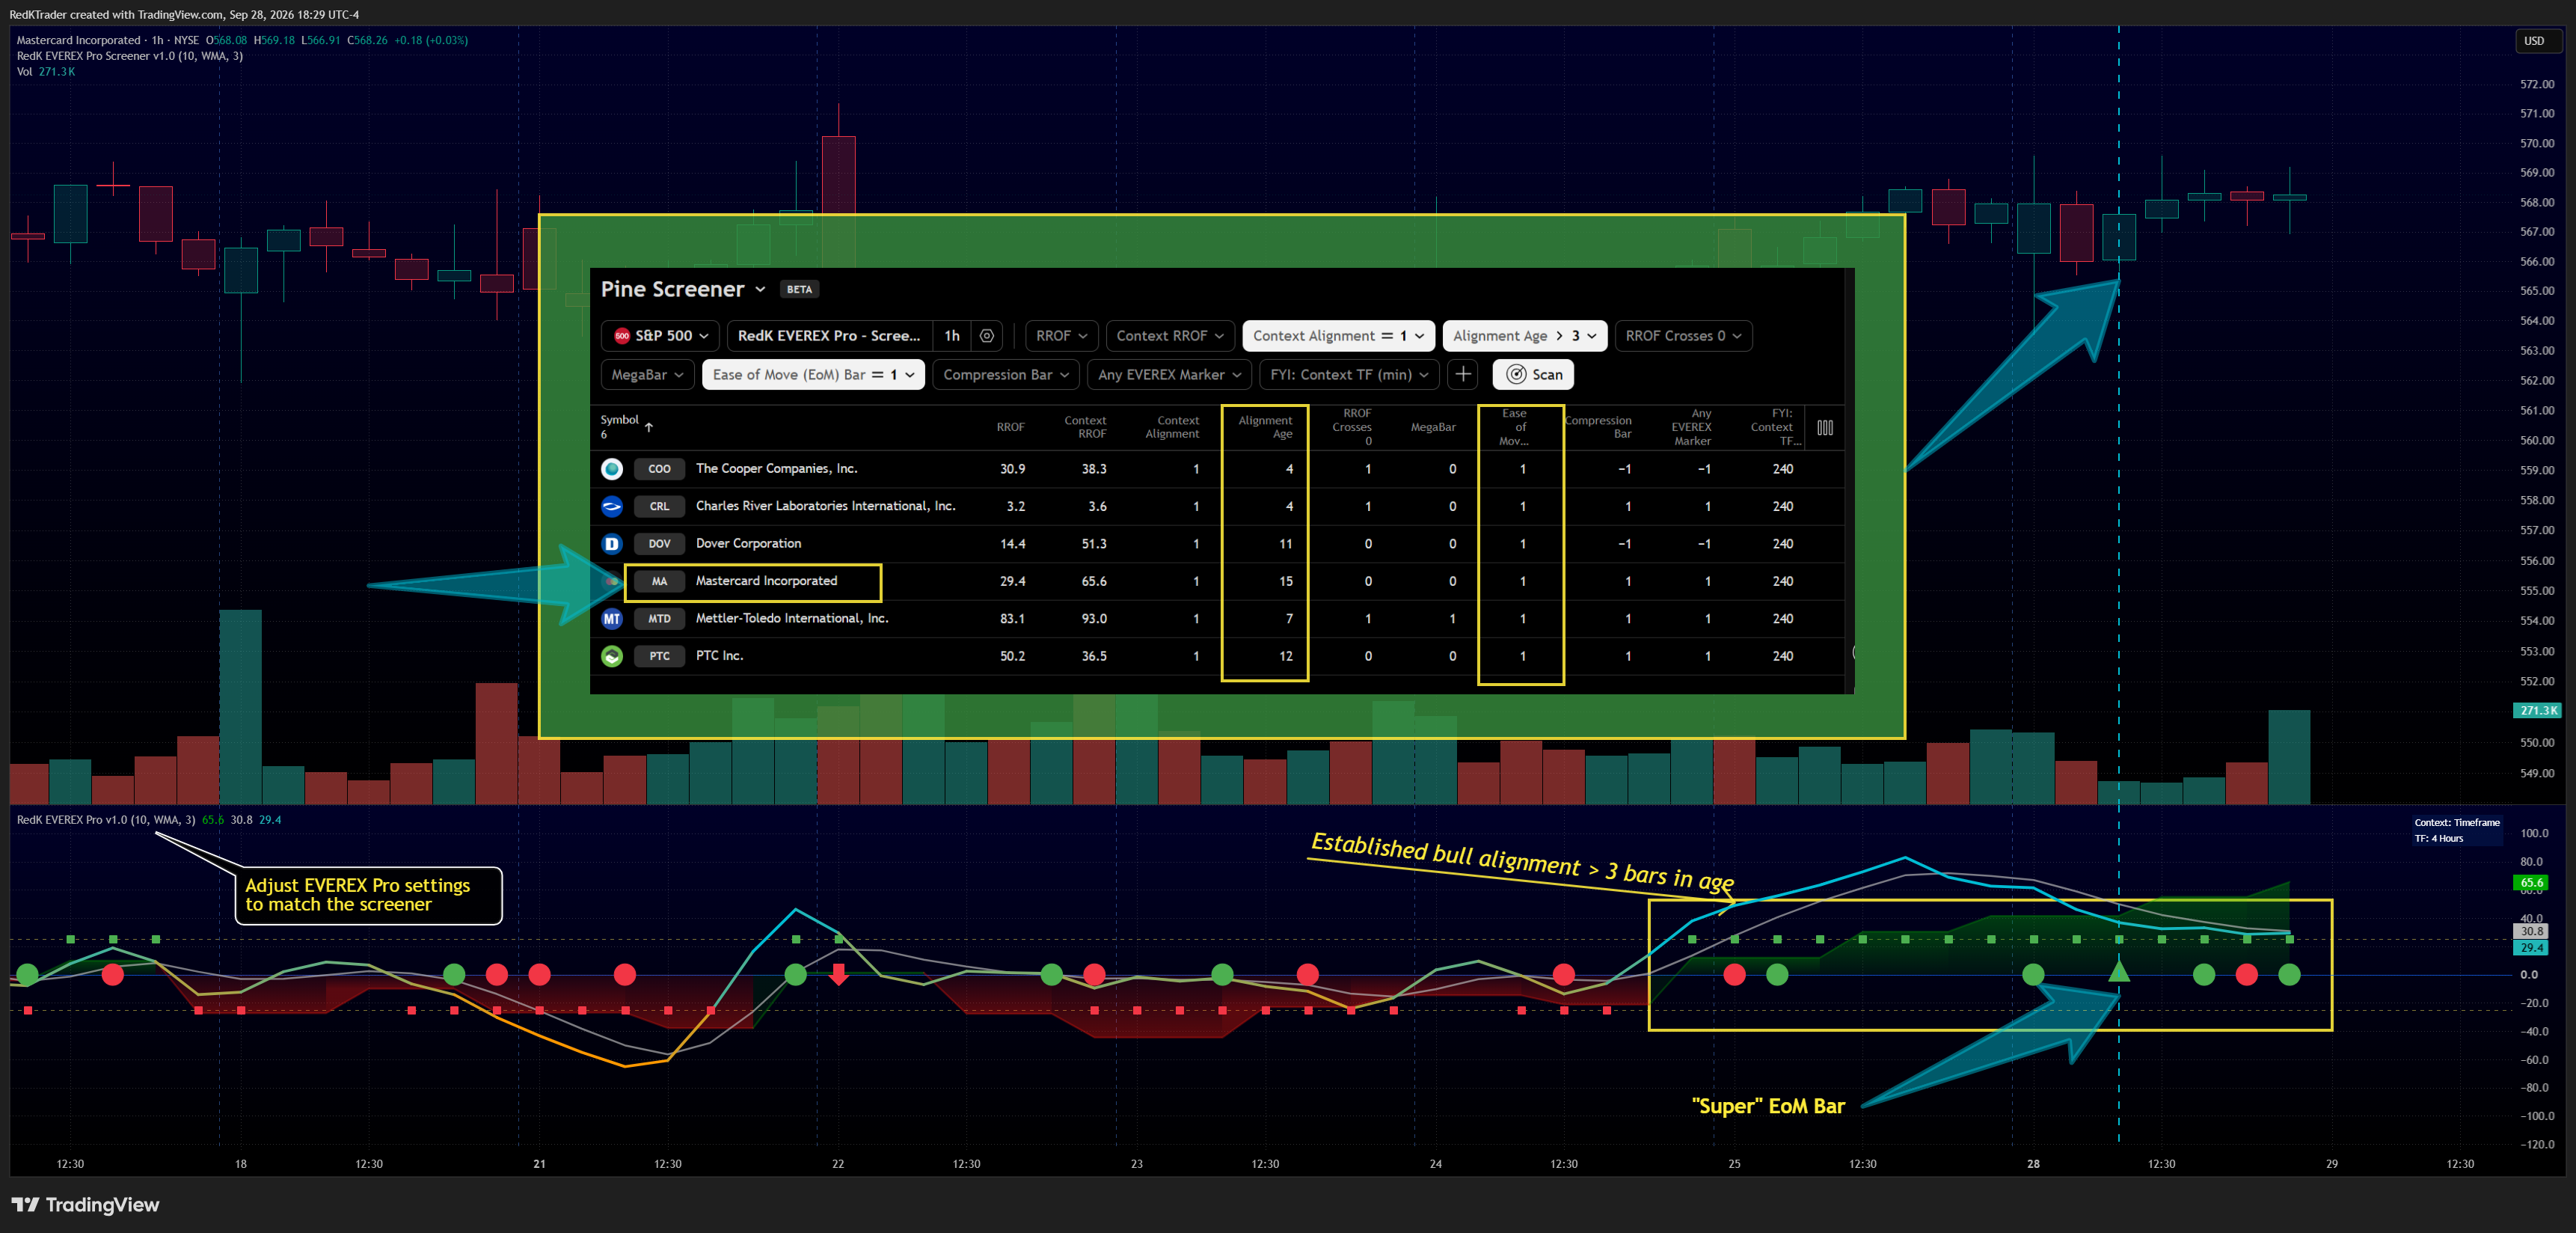Open FYI: Context TF (min) filter

pyautogui.click(x=1349, y=375)
